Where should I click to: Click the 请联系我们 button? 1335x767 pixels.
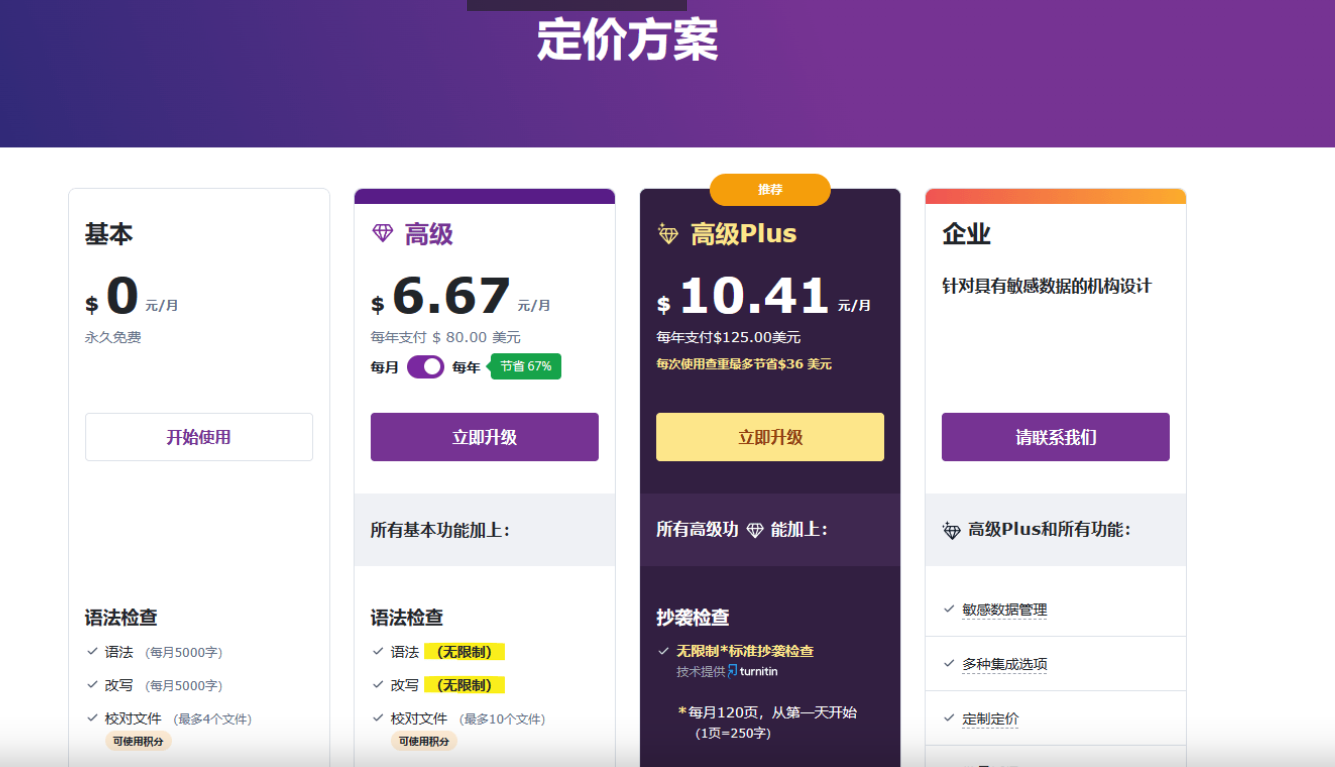click(x=1054, y=436)
